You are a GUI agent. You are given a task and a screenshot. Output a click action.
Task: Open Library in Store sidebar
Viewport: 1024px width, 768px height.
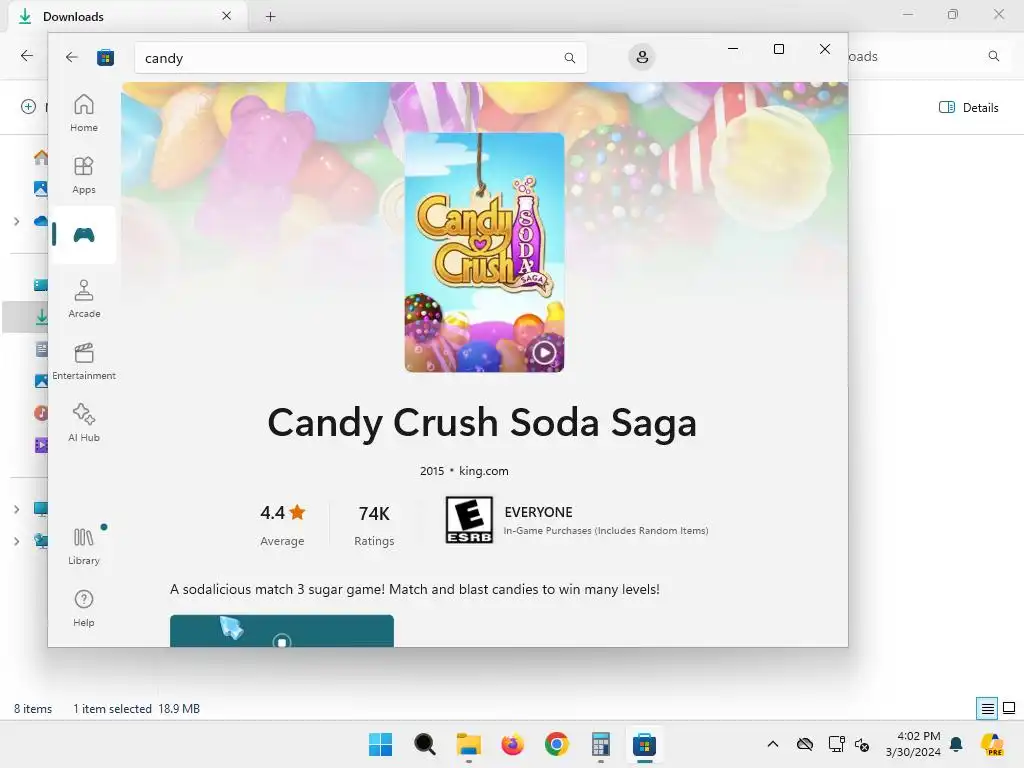84,546
